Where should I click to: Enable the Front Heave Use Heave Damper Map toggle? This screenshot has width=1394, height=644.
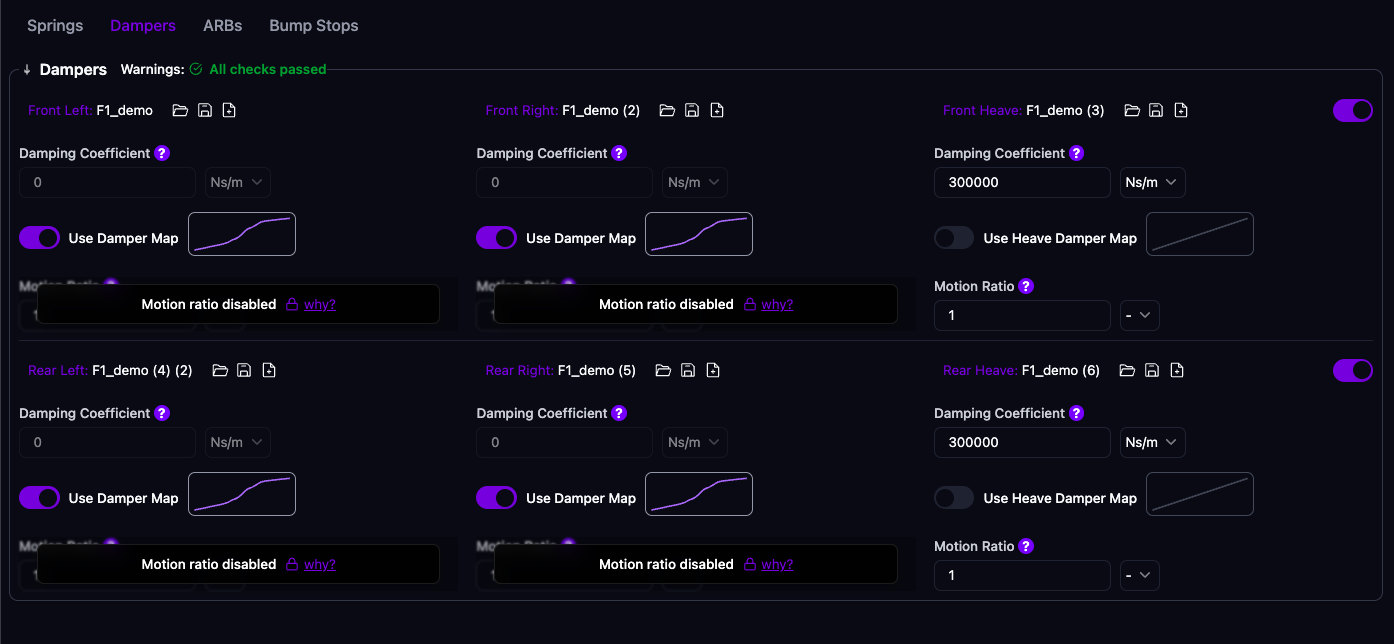(x=954, y=238)
